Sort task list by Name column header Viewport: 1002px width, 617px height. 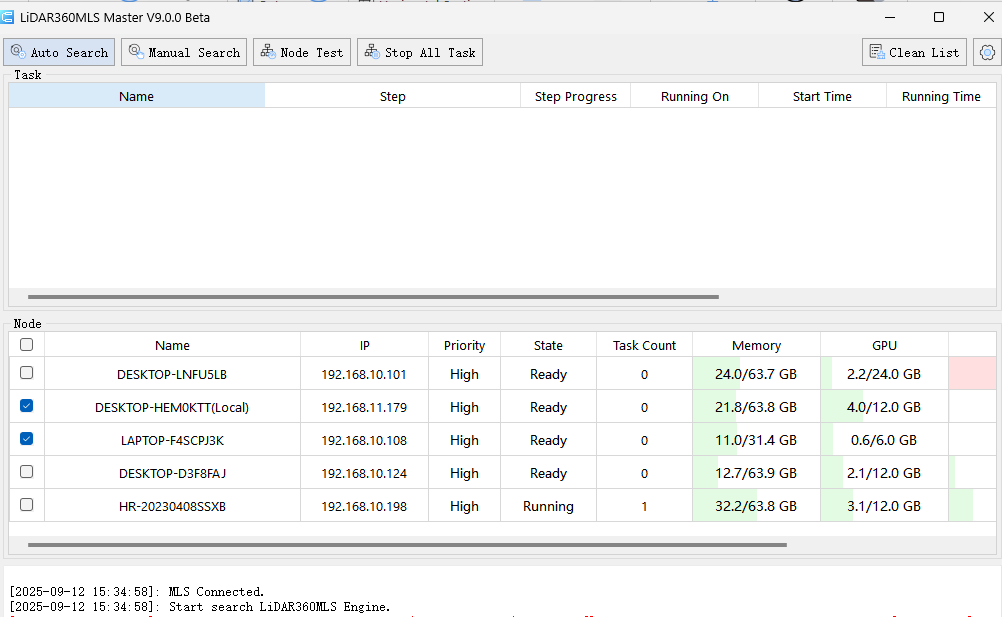(137, 96)
